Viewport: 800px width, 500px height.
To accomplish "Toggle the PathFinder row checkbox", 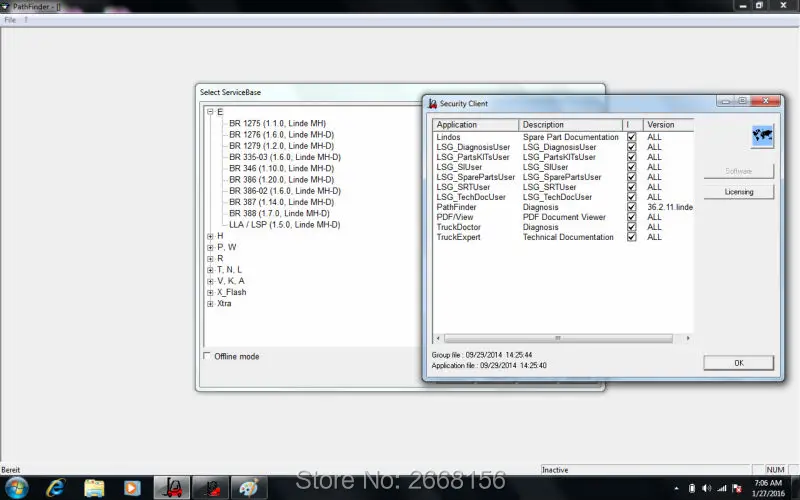I will pos(632,207).
